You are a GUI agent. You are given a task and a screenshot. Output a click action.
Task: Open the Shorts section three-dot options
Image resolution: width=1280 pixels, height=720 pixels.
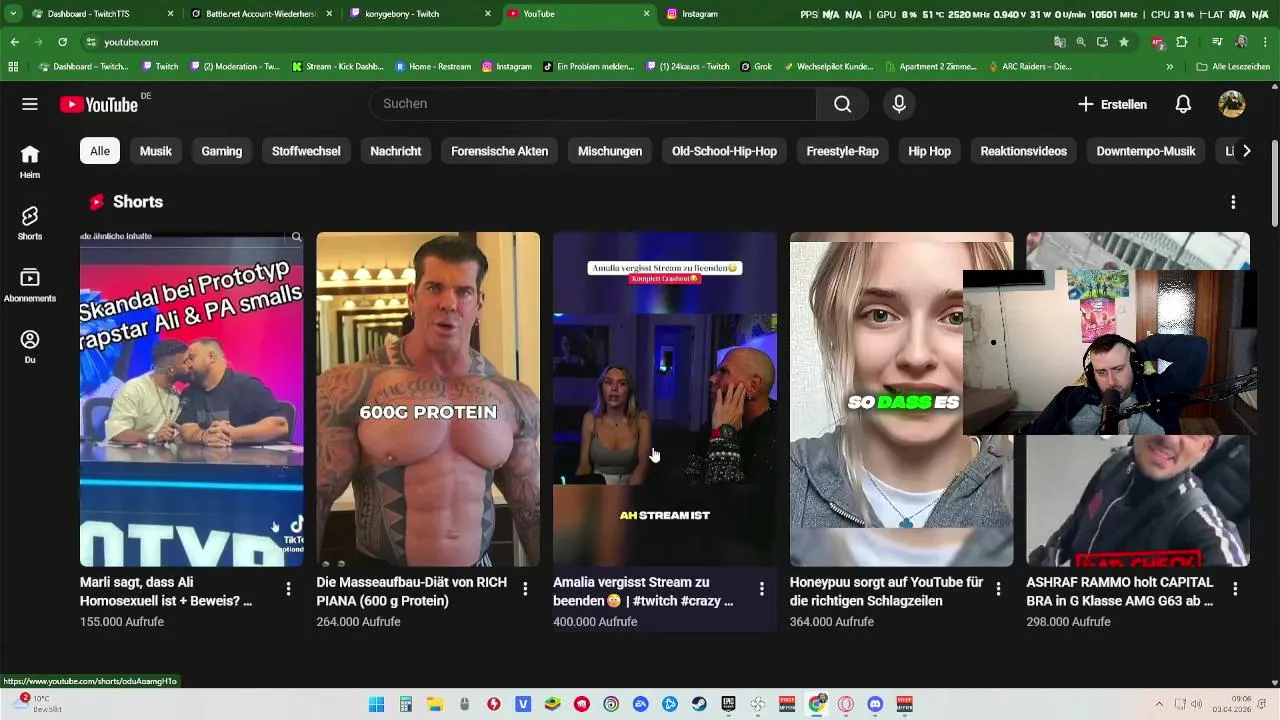1233,202
